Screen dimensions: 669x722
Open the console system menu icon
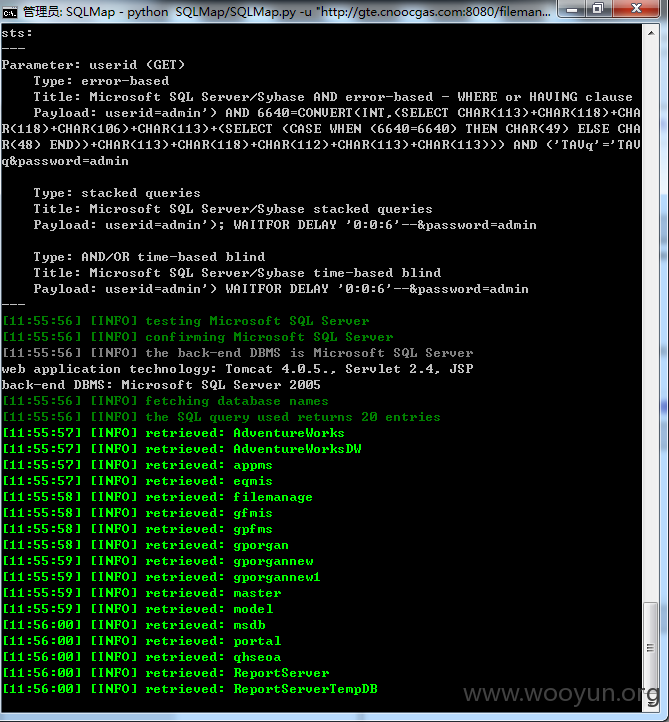tap(9, 12)
